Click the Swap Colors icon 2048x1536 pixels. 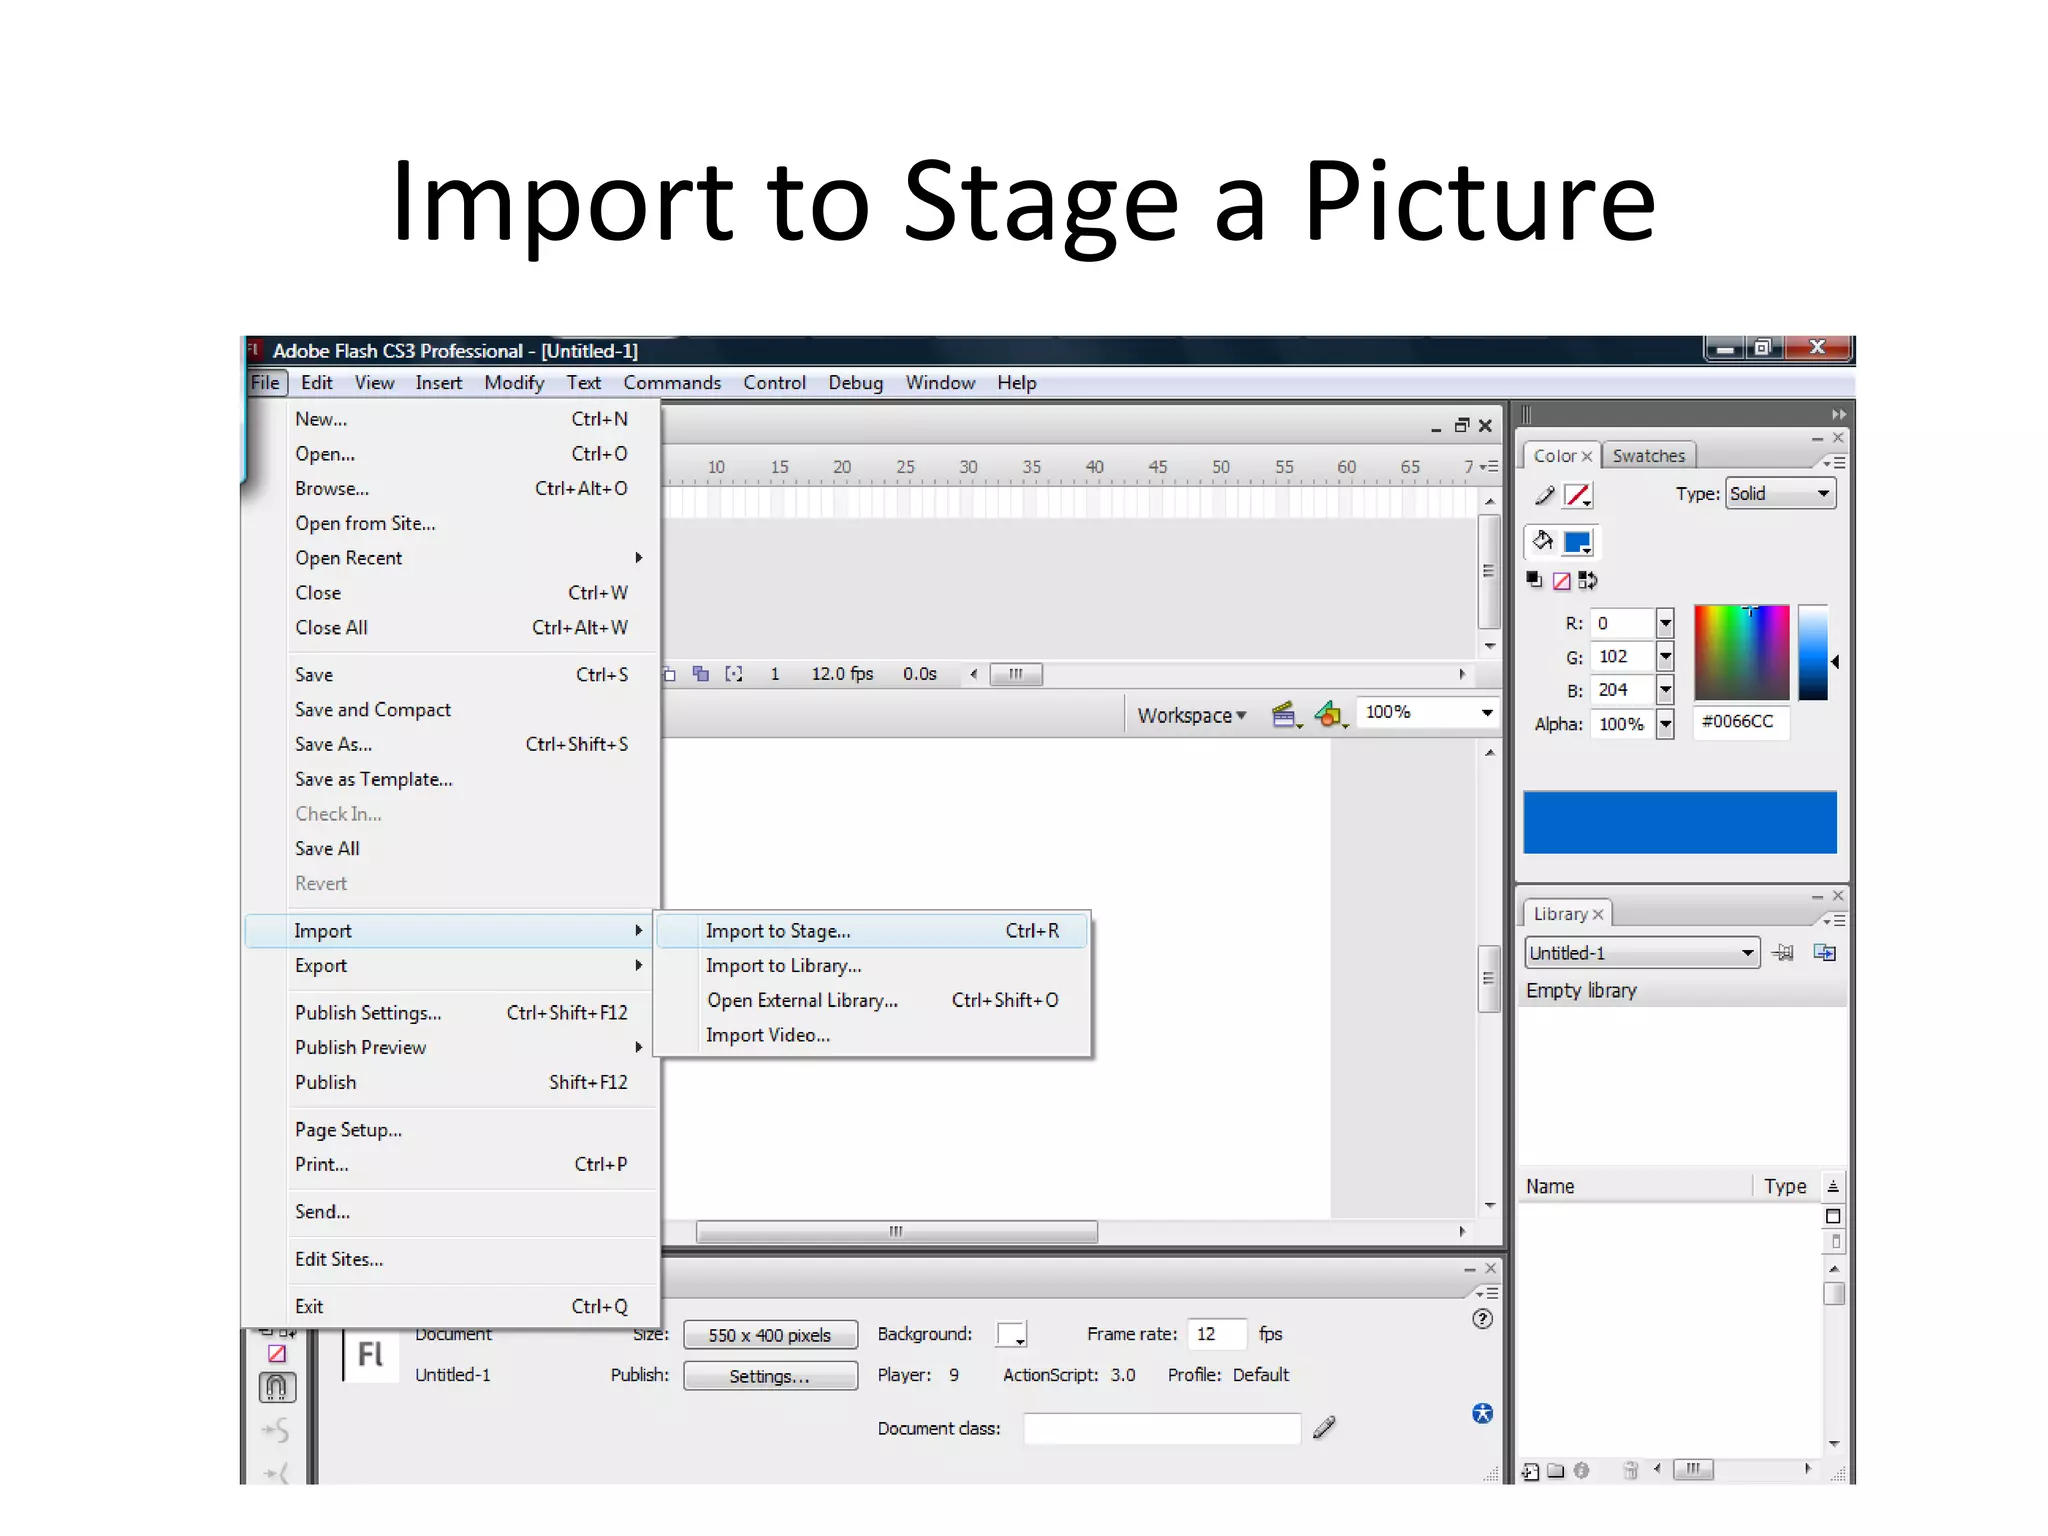tap(1588, 581)
